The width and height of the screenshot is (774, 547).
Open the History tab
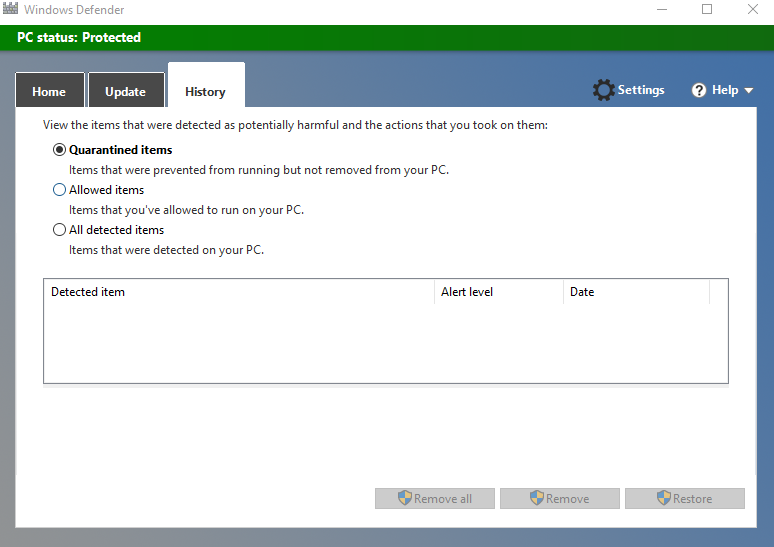point(206,85)
